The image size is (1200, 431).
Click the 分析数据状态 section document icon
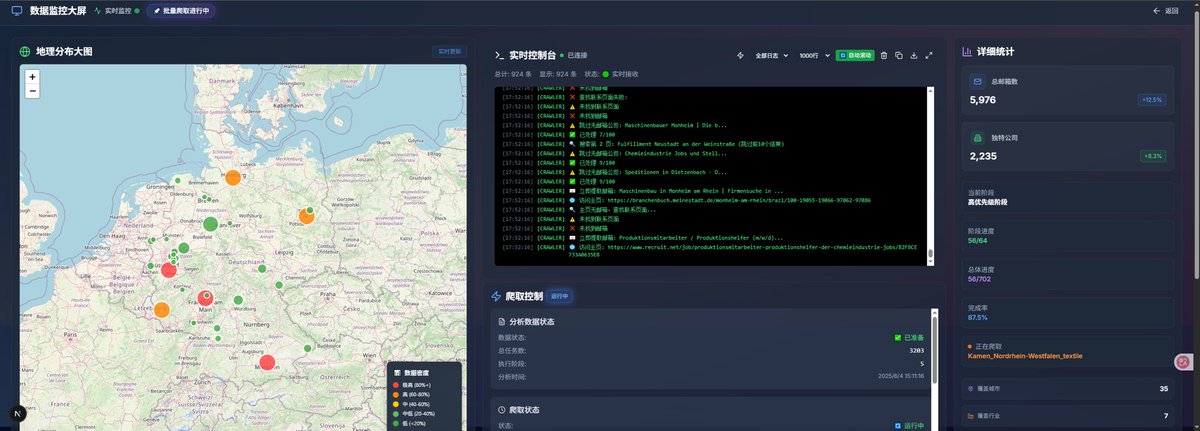tap(502, 321)
